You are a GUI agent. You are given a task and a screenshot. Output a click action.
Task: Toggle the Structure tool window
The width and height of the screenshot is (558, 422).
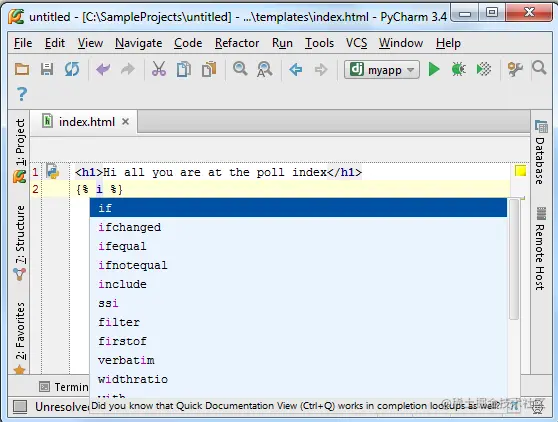pos(20,242)
